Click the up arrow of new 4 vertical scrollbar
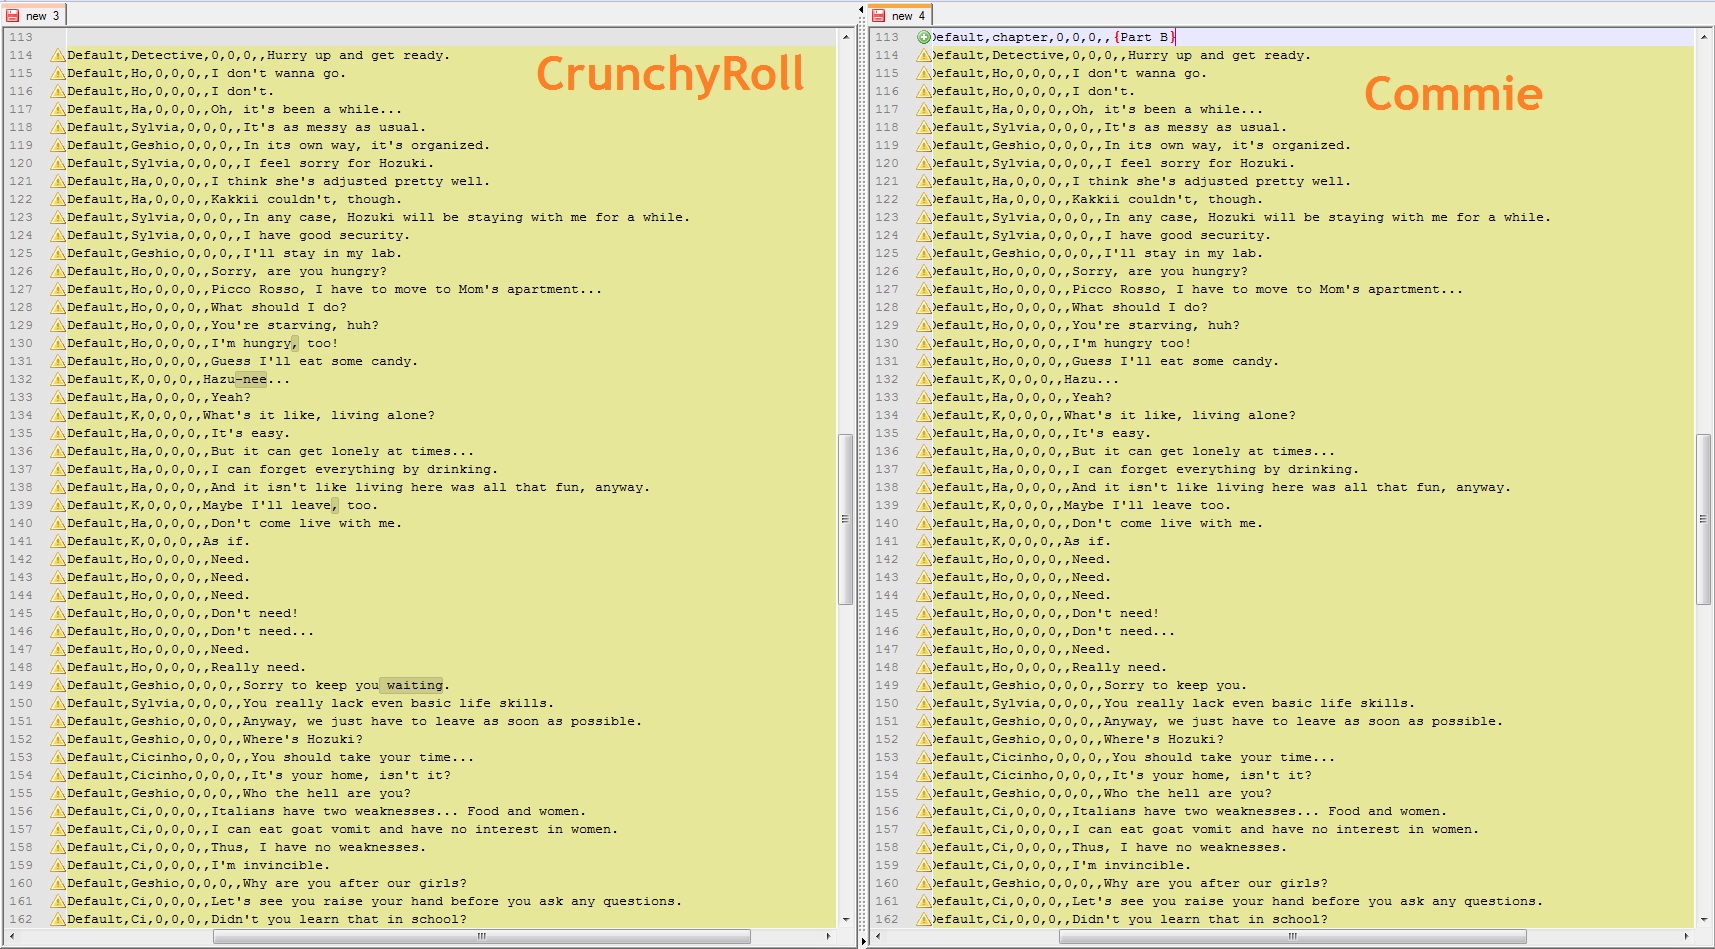This screenshot has width=1715, height=949. tap(1704, 37)
